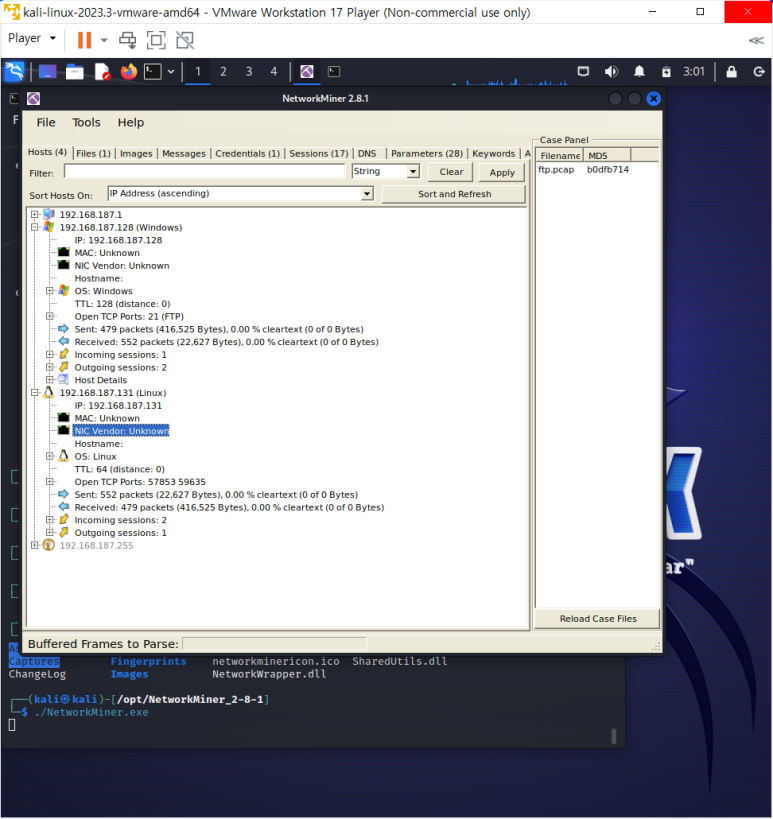Click the volume speaker icon in panel
The height and width of the screenshot is (819, 773).
(611, 72)
